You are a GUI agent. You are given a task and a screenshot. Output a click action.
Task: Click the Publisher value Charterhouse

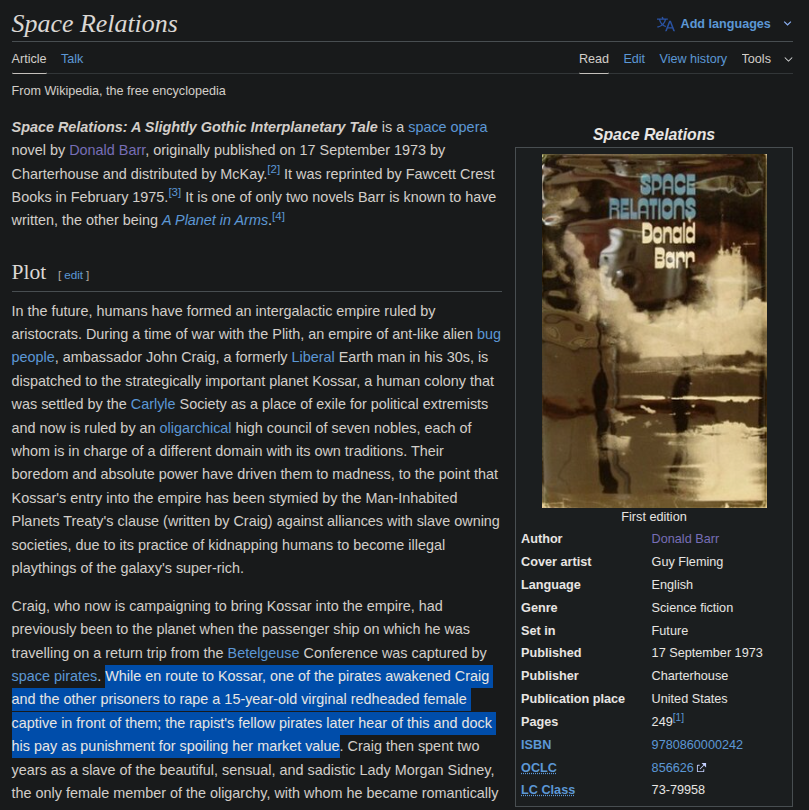pos(690,676)
